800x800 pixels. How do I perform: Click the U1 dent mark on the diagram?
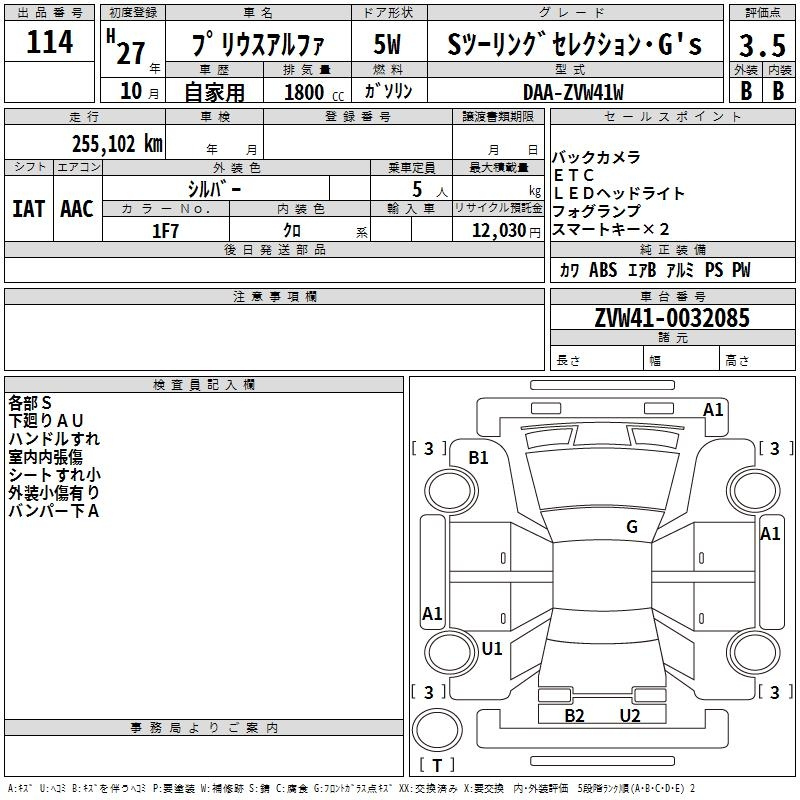(492, 648)
